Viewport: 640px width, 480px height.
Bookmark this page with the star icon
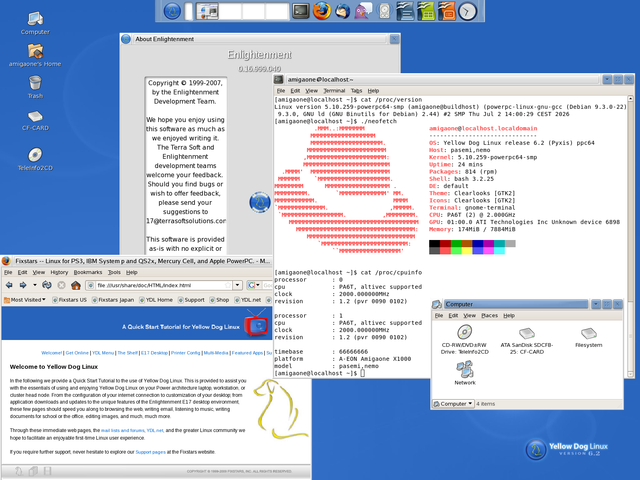pyautogui.click(x=228, y=285)
